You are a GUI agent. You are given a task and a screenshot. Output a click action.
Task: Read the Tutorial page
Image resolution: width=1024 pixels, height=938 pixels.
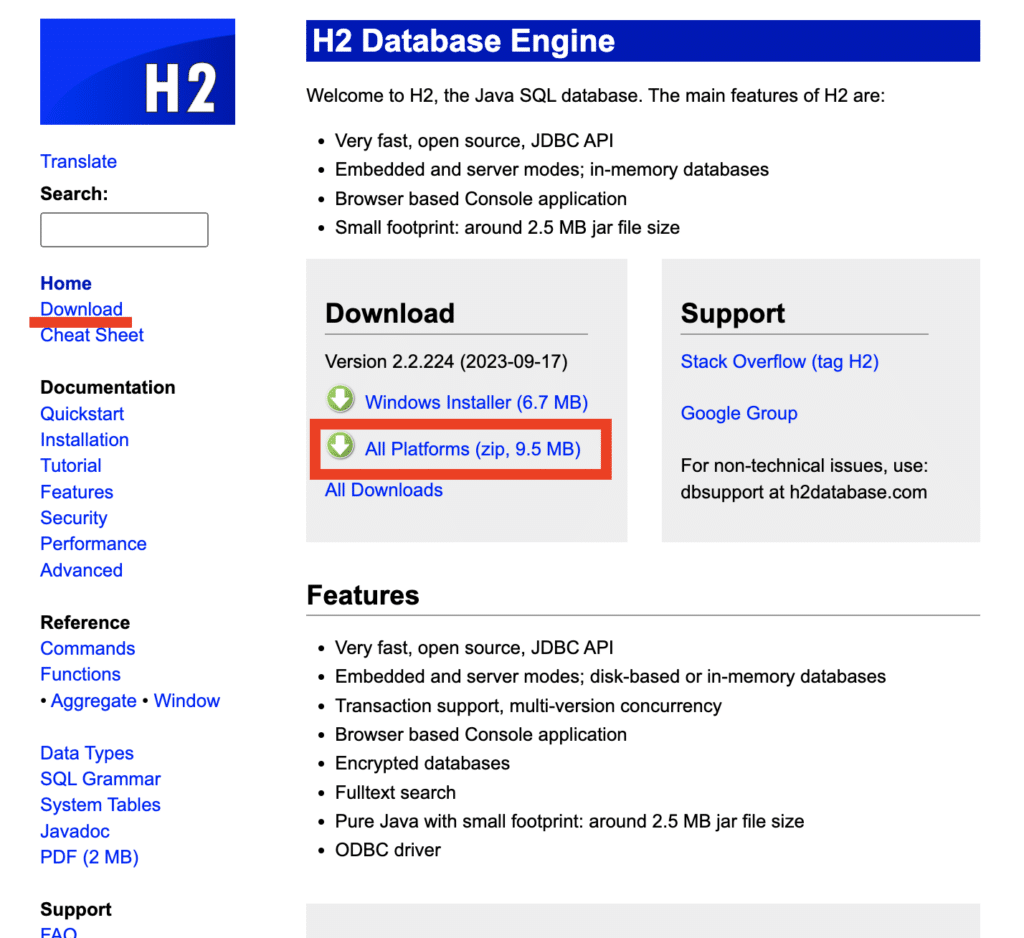tap(70, 465)
